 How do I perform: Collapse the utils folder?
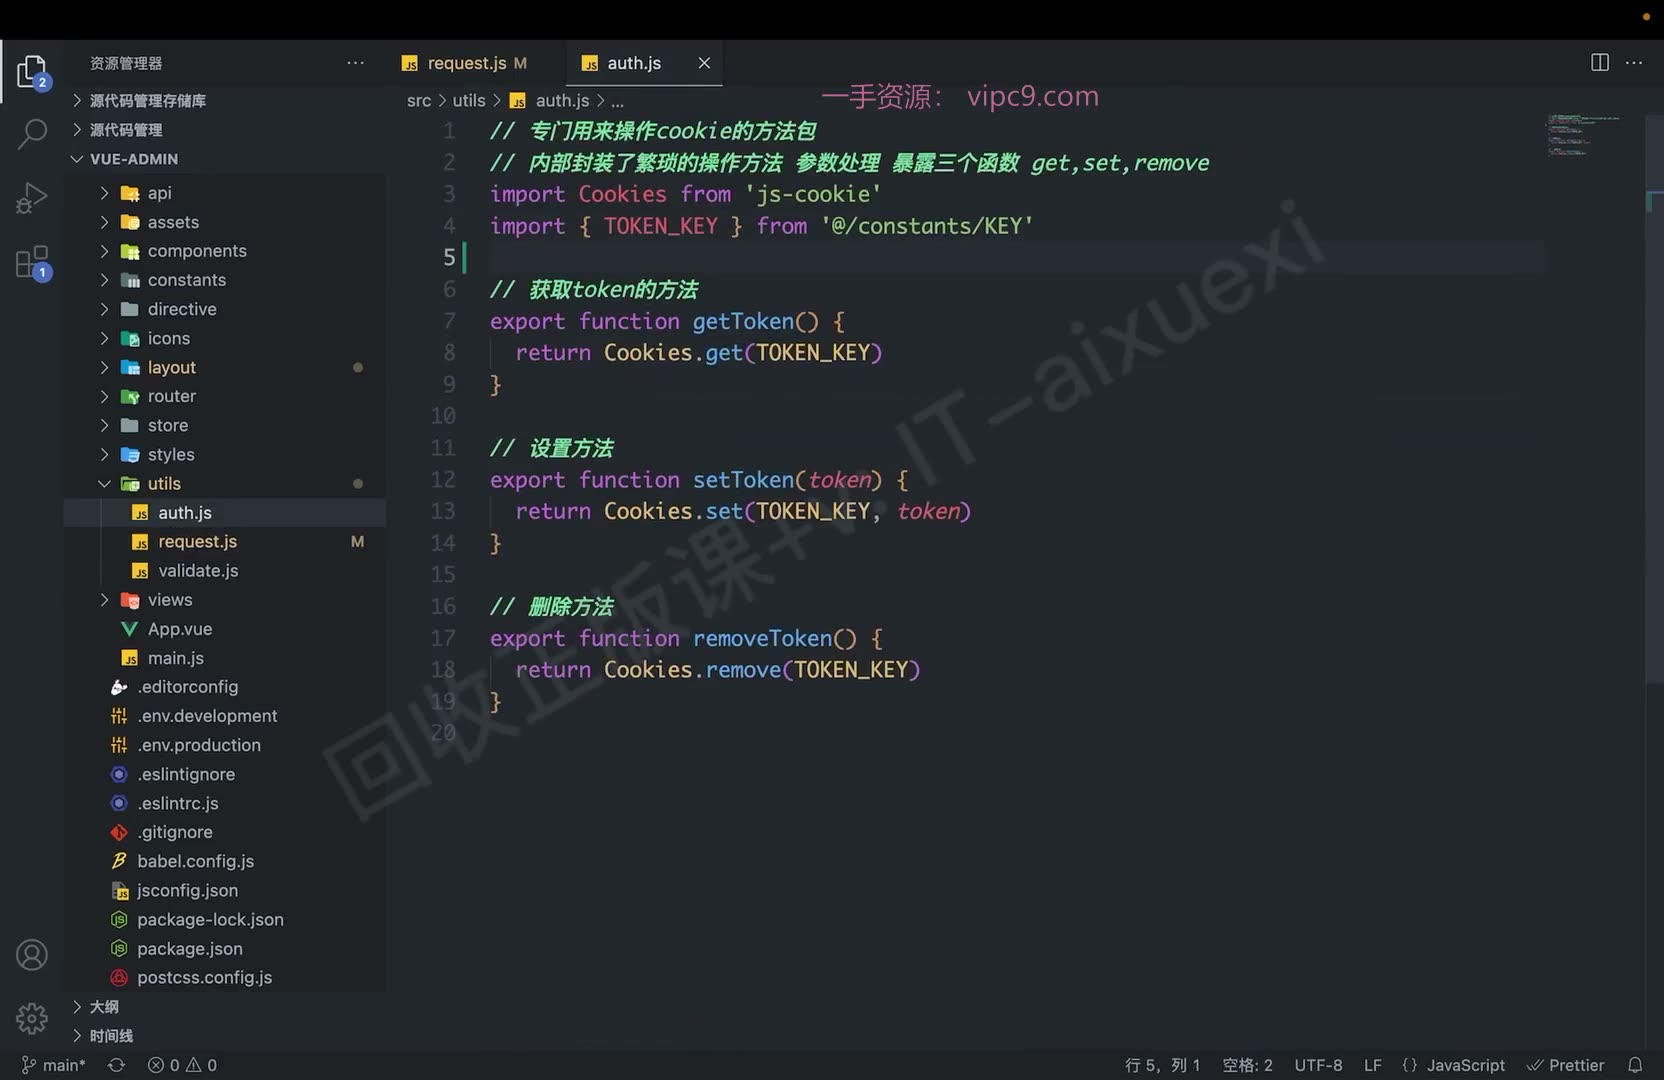click(x=224, y=483)
